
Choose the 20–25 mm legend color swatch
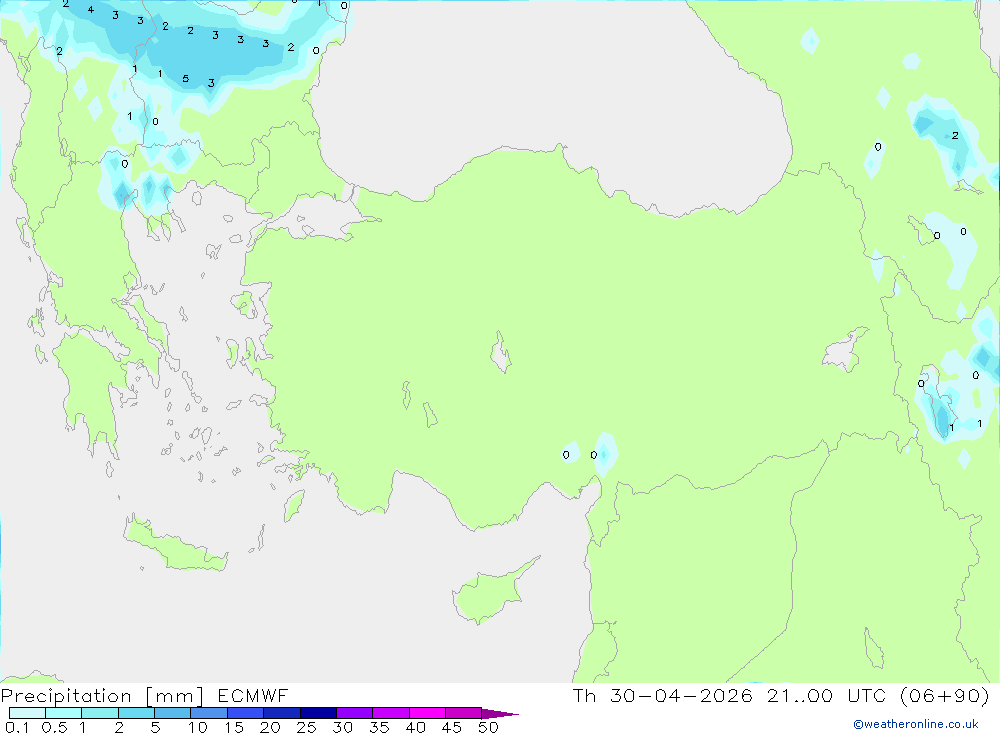[282, 713]
